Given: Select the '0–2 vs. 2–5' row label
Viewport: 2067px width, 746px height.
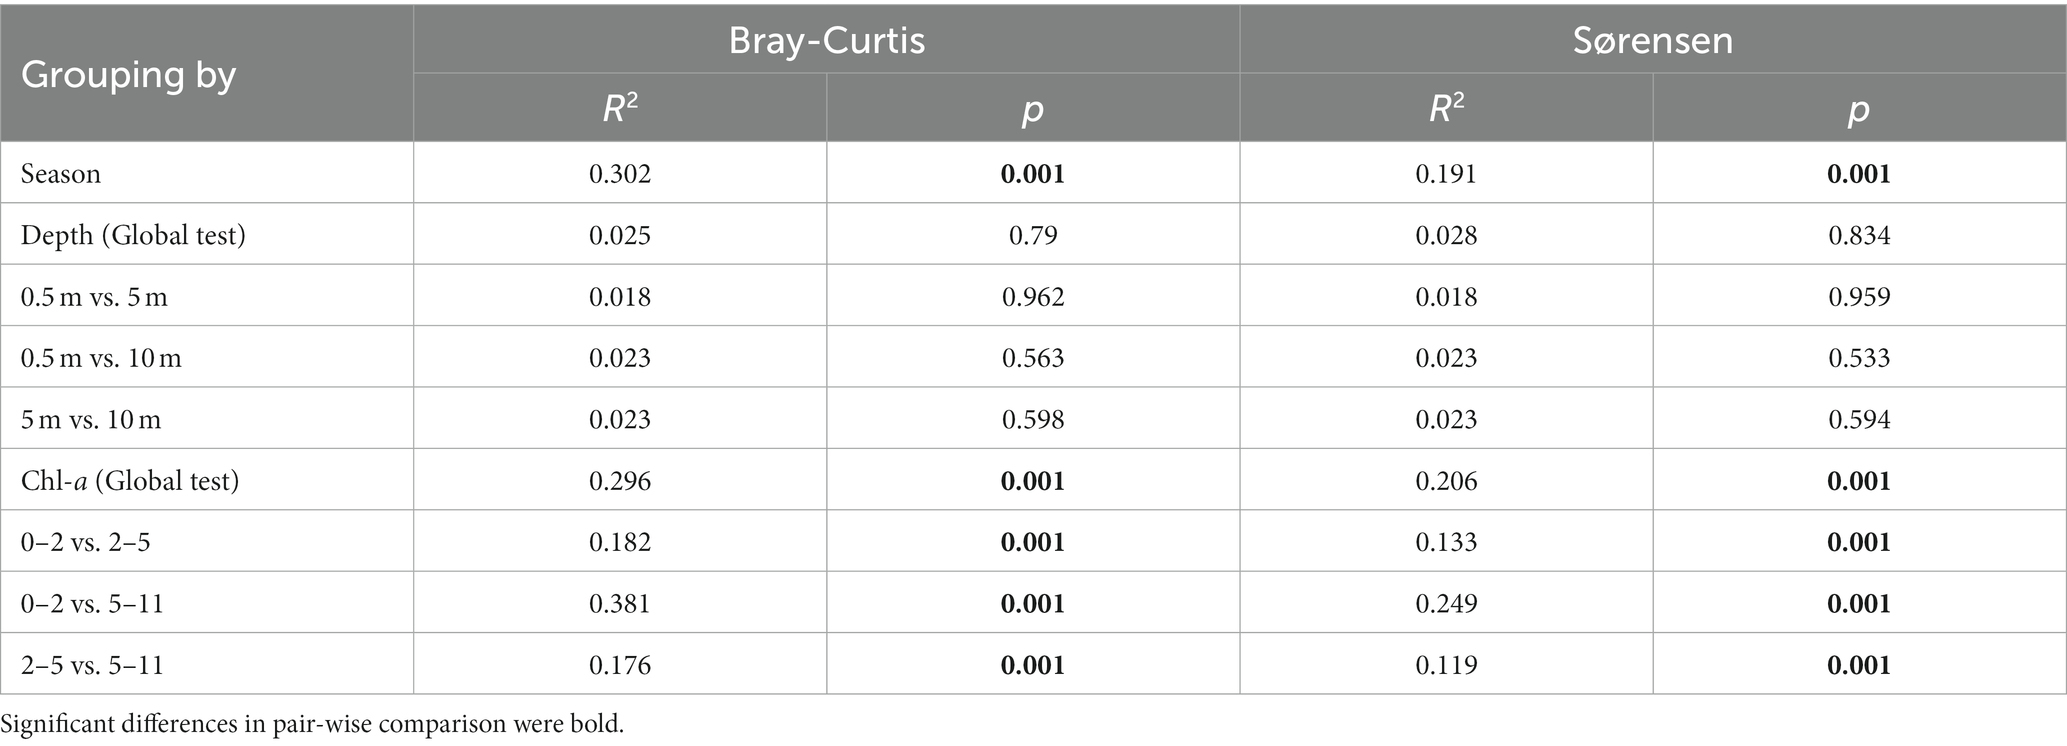Looking at the screenshot, I should (x=86, y=542).
